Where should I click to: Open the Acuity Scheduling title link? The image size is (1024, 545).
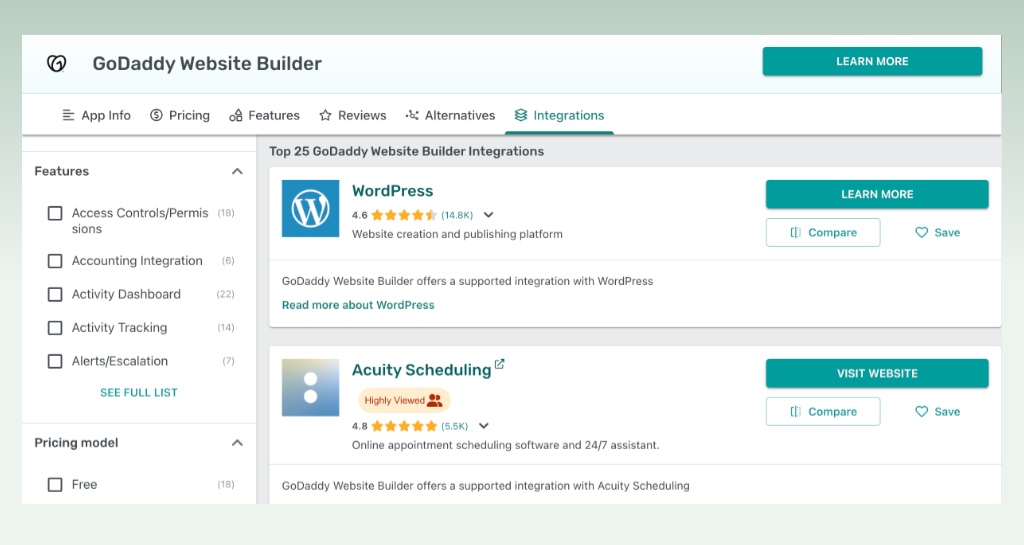(421, 370)
